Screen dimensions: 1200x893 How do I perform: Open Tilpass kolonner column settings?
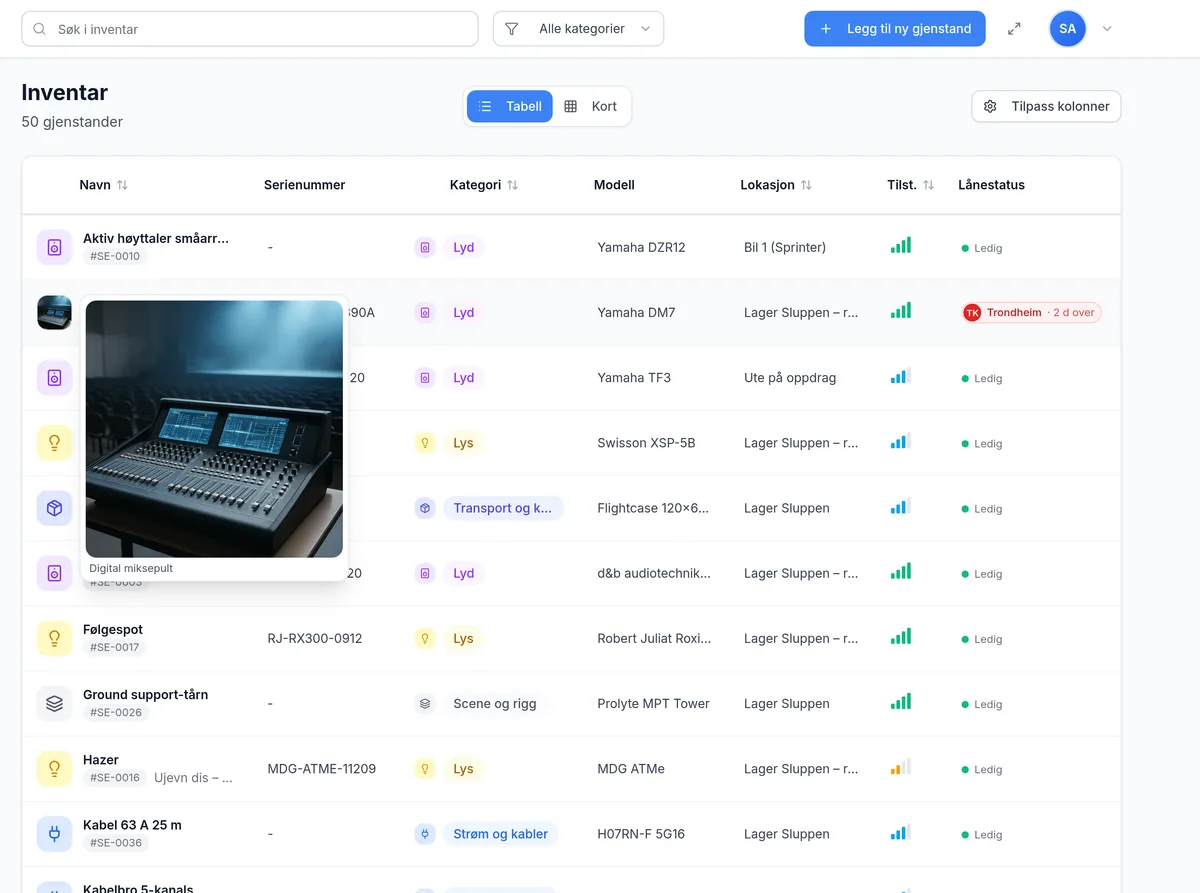(x=1046, y=106)
